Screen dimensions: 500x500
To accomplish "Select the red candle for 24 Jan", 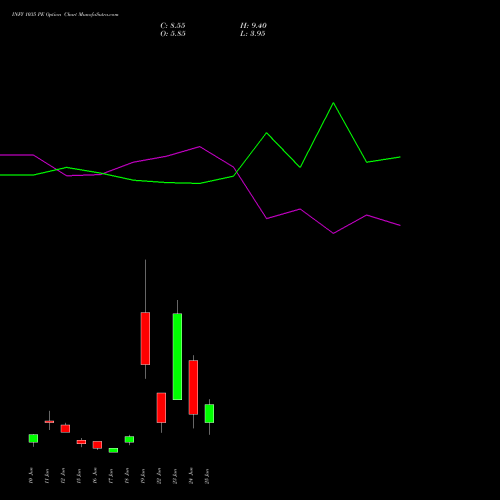I will coord(193,387).
